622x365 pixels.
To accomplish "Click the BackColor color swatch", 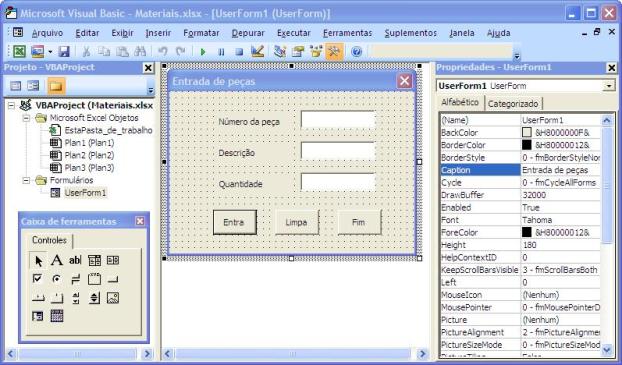I will pos(526,133).
